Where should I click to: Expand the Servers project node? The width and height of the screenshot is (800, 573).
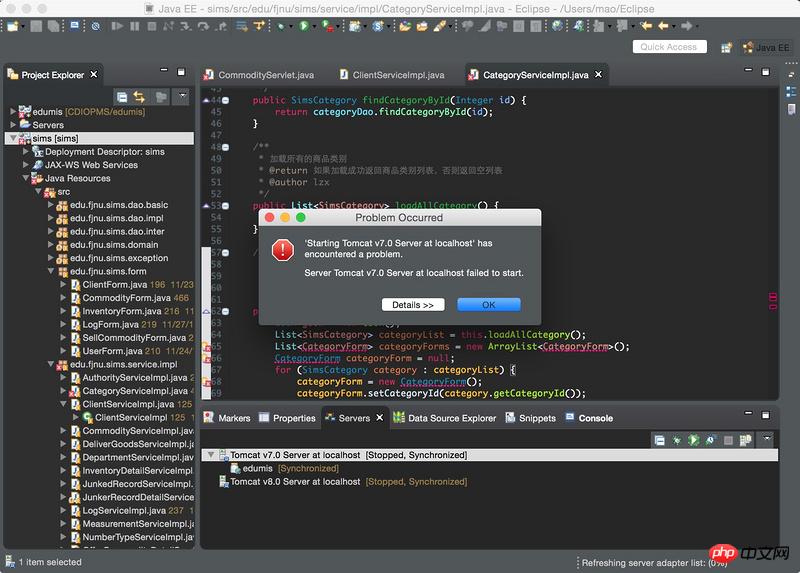[12, 125]
